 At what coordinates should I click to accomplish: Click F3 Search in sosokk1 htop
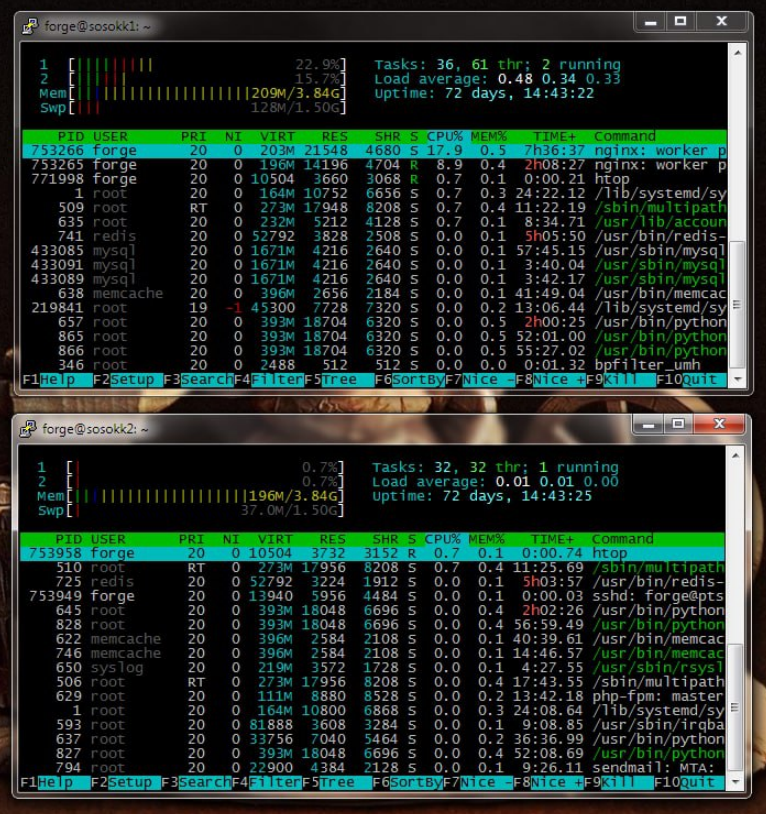[198, 379]
